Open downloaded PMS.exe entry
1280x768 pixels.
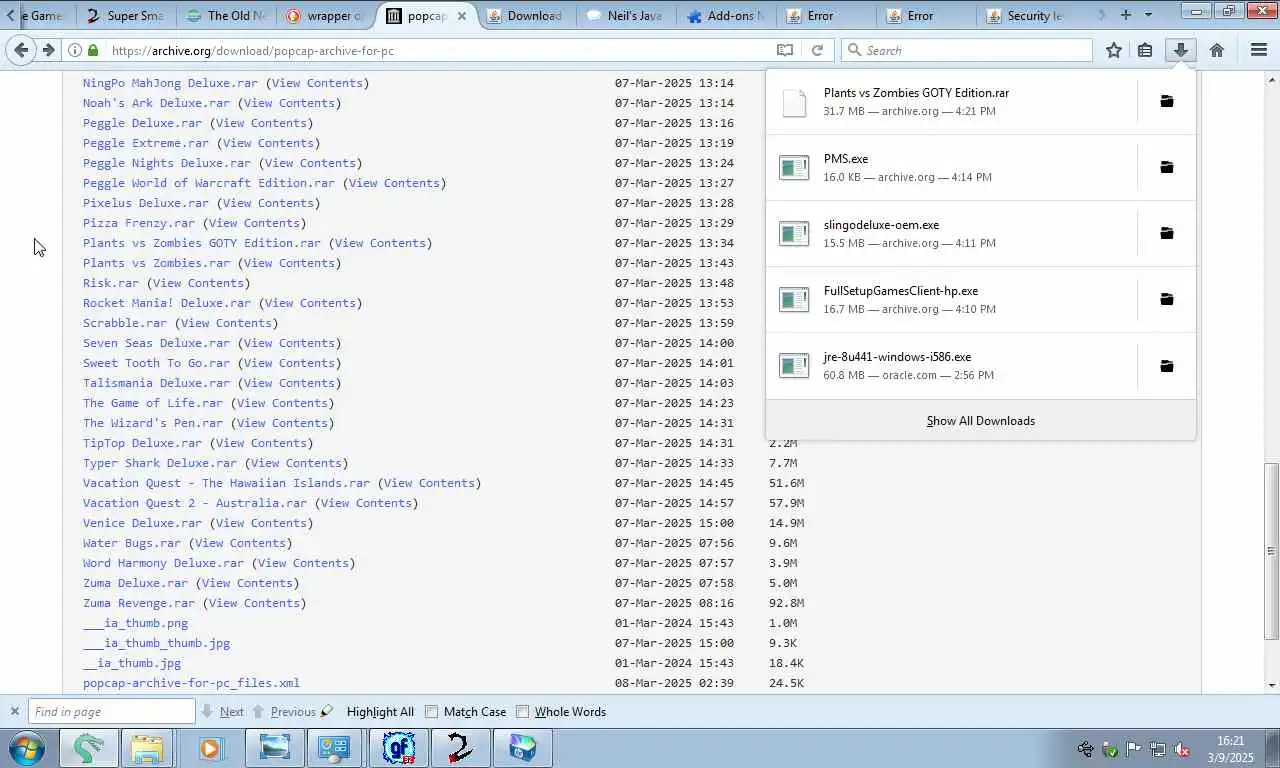pyautogui.click(x=951, y=167)
